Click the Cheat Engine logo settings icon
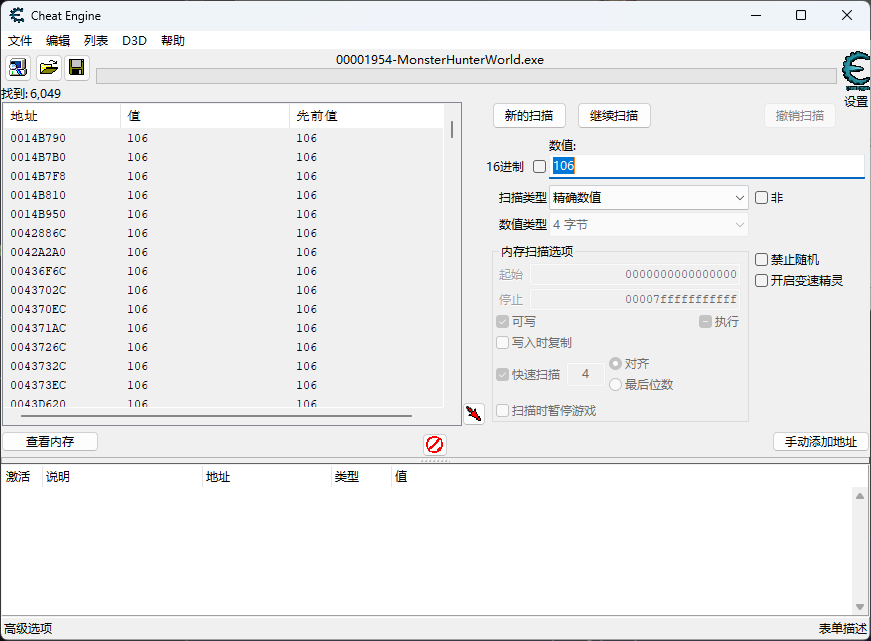The width and height of the screenshot is (871, 641). point(855,72)
